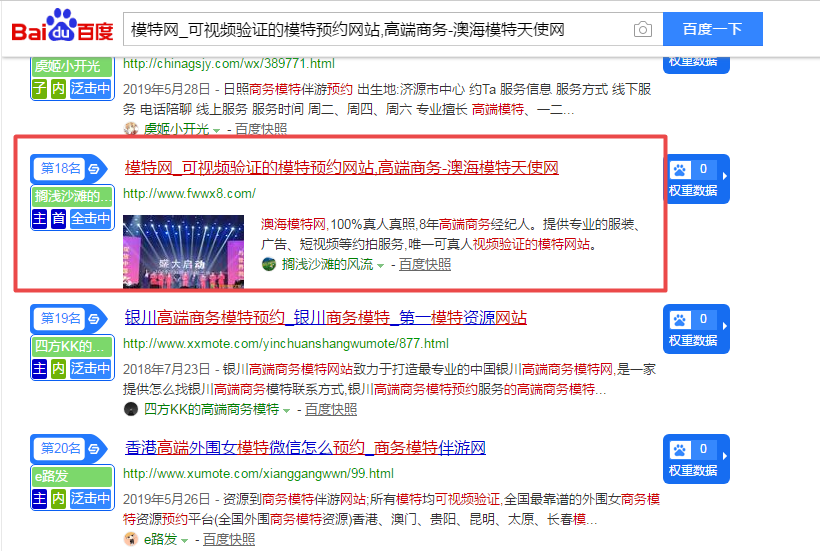Click 权重数据 label for 第19名 result
The height and width of the screenshot is (551, 820).
693,341
